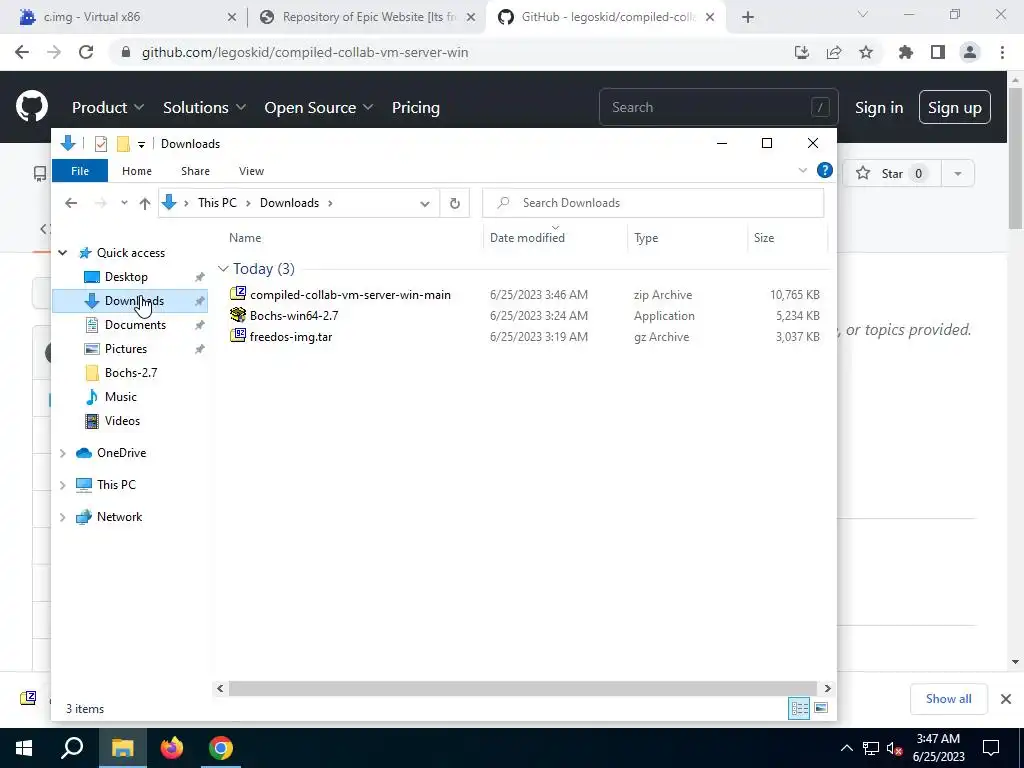1024x768 pixels.
Task: Open the notification center icon
Action: point(991,748)
